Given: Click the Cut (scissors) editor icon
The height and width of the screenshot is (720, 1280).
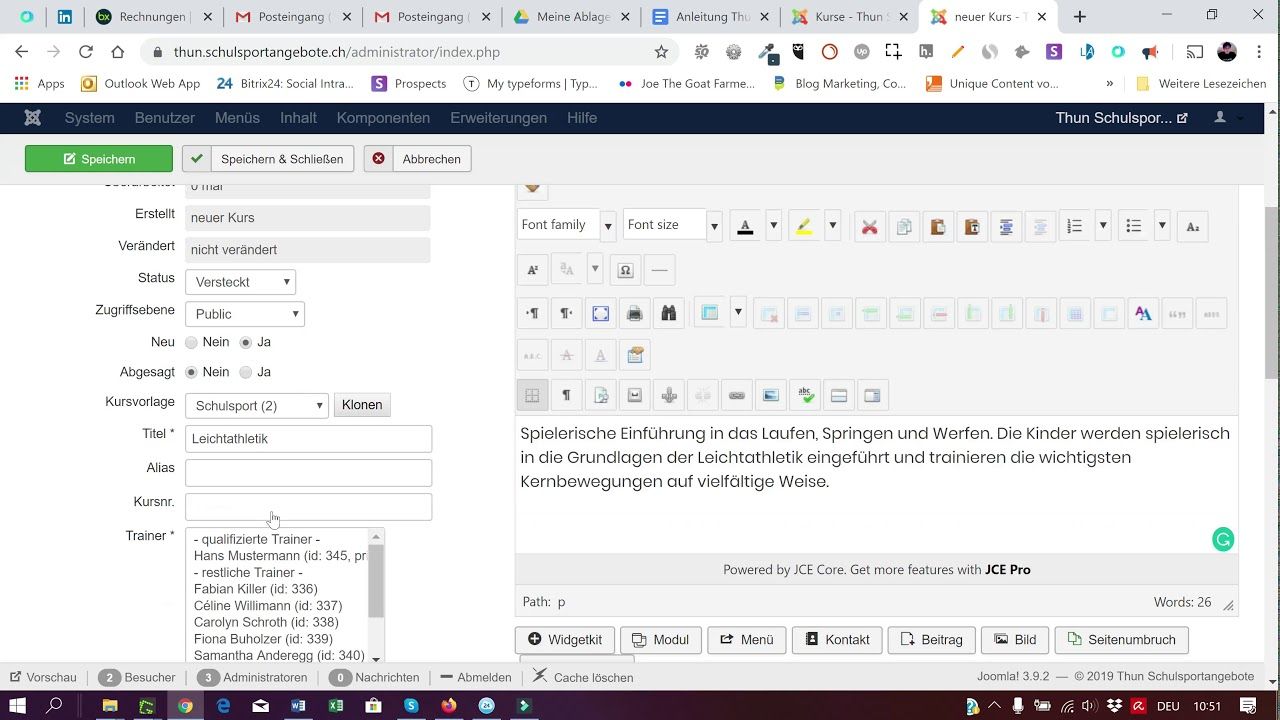Looking at the screenshot, I should (x=869, y=227).
